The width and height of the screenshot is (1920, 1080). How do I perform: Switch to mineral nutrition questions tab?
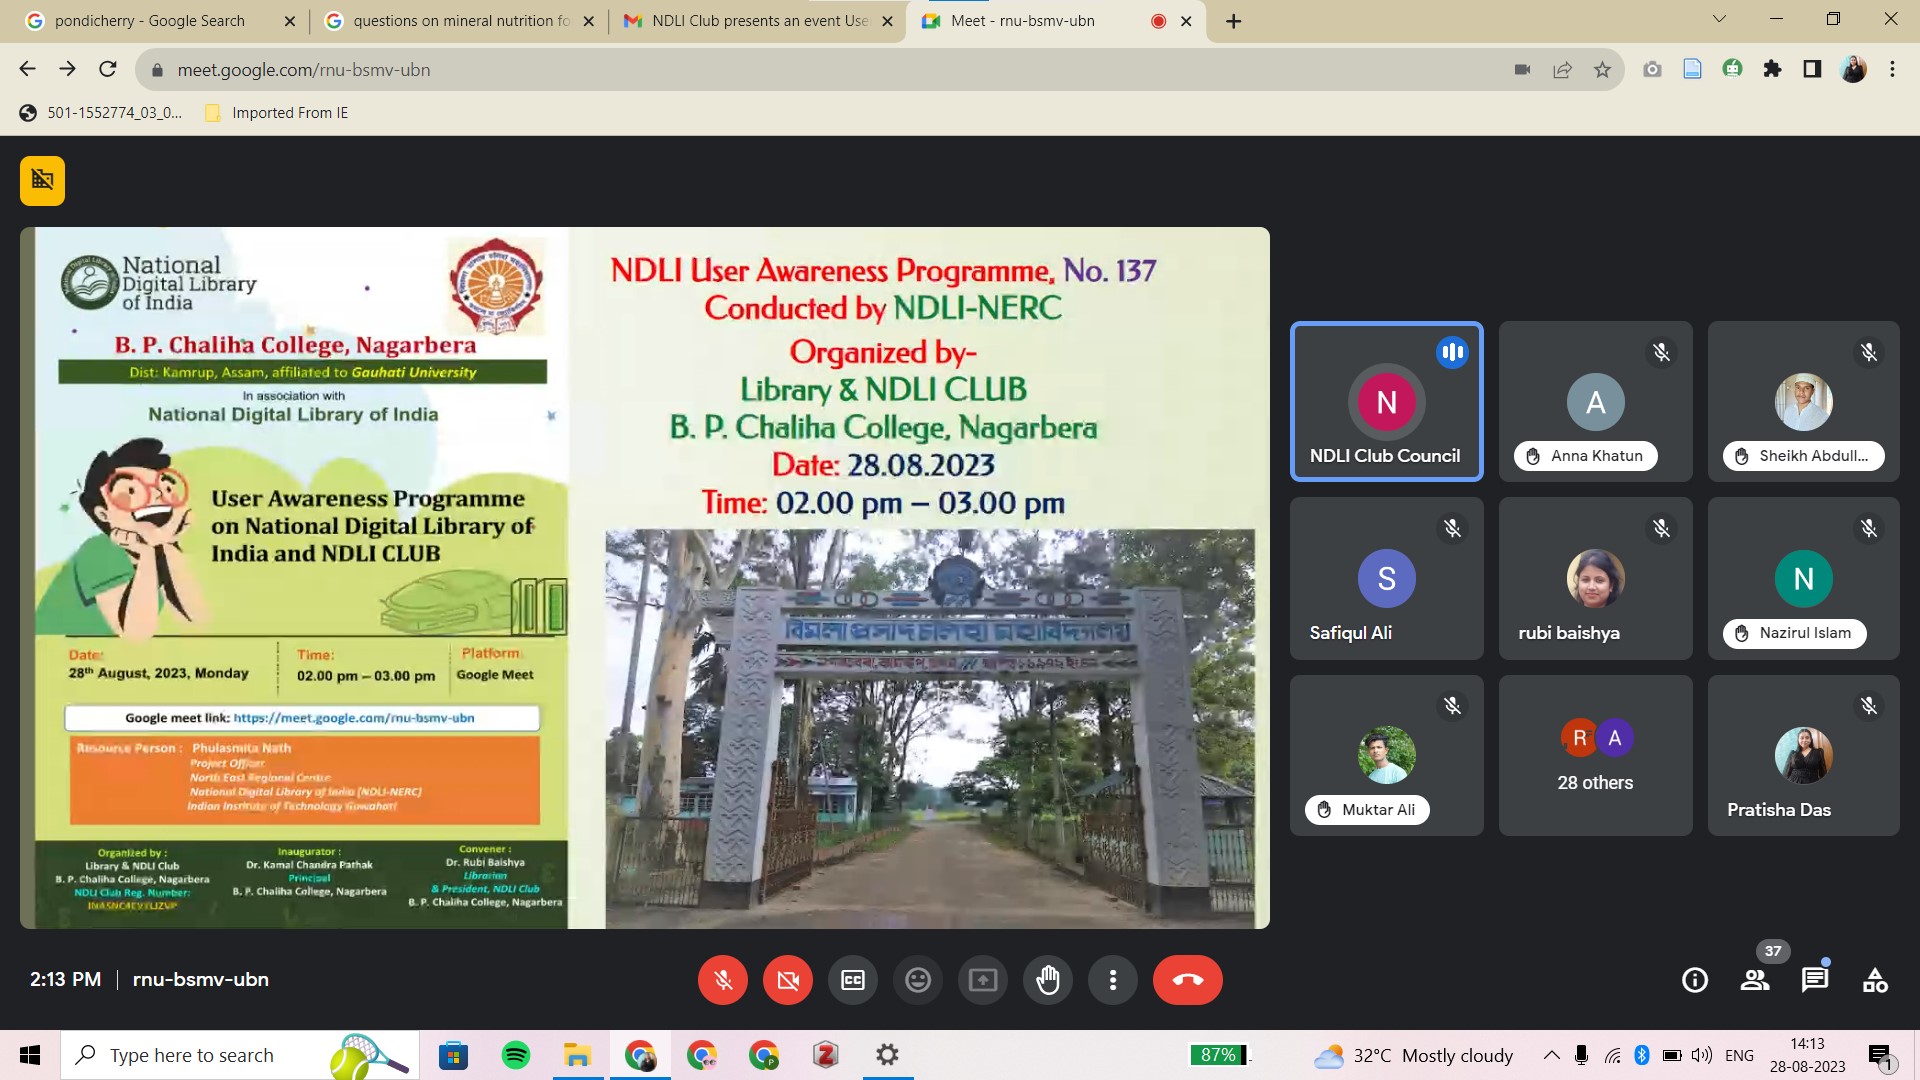460,21
